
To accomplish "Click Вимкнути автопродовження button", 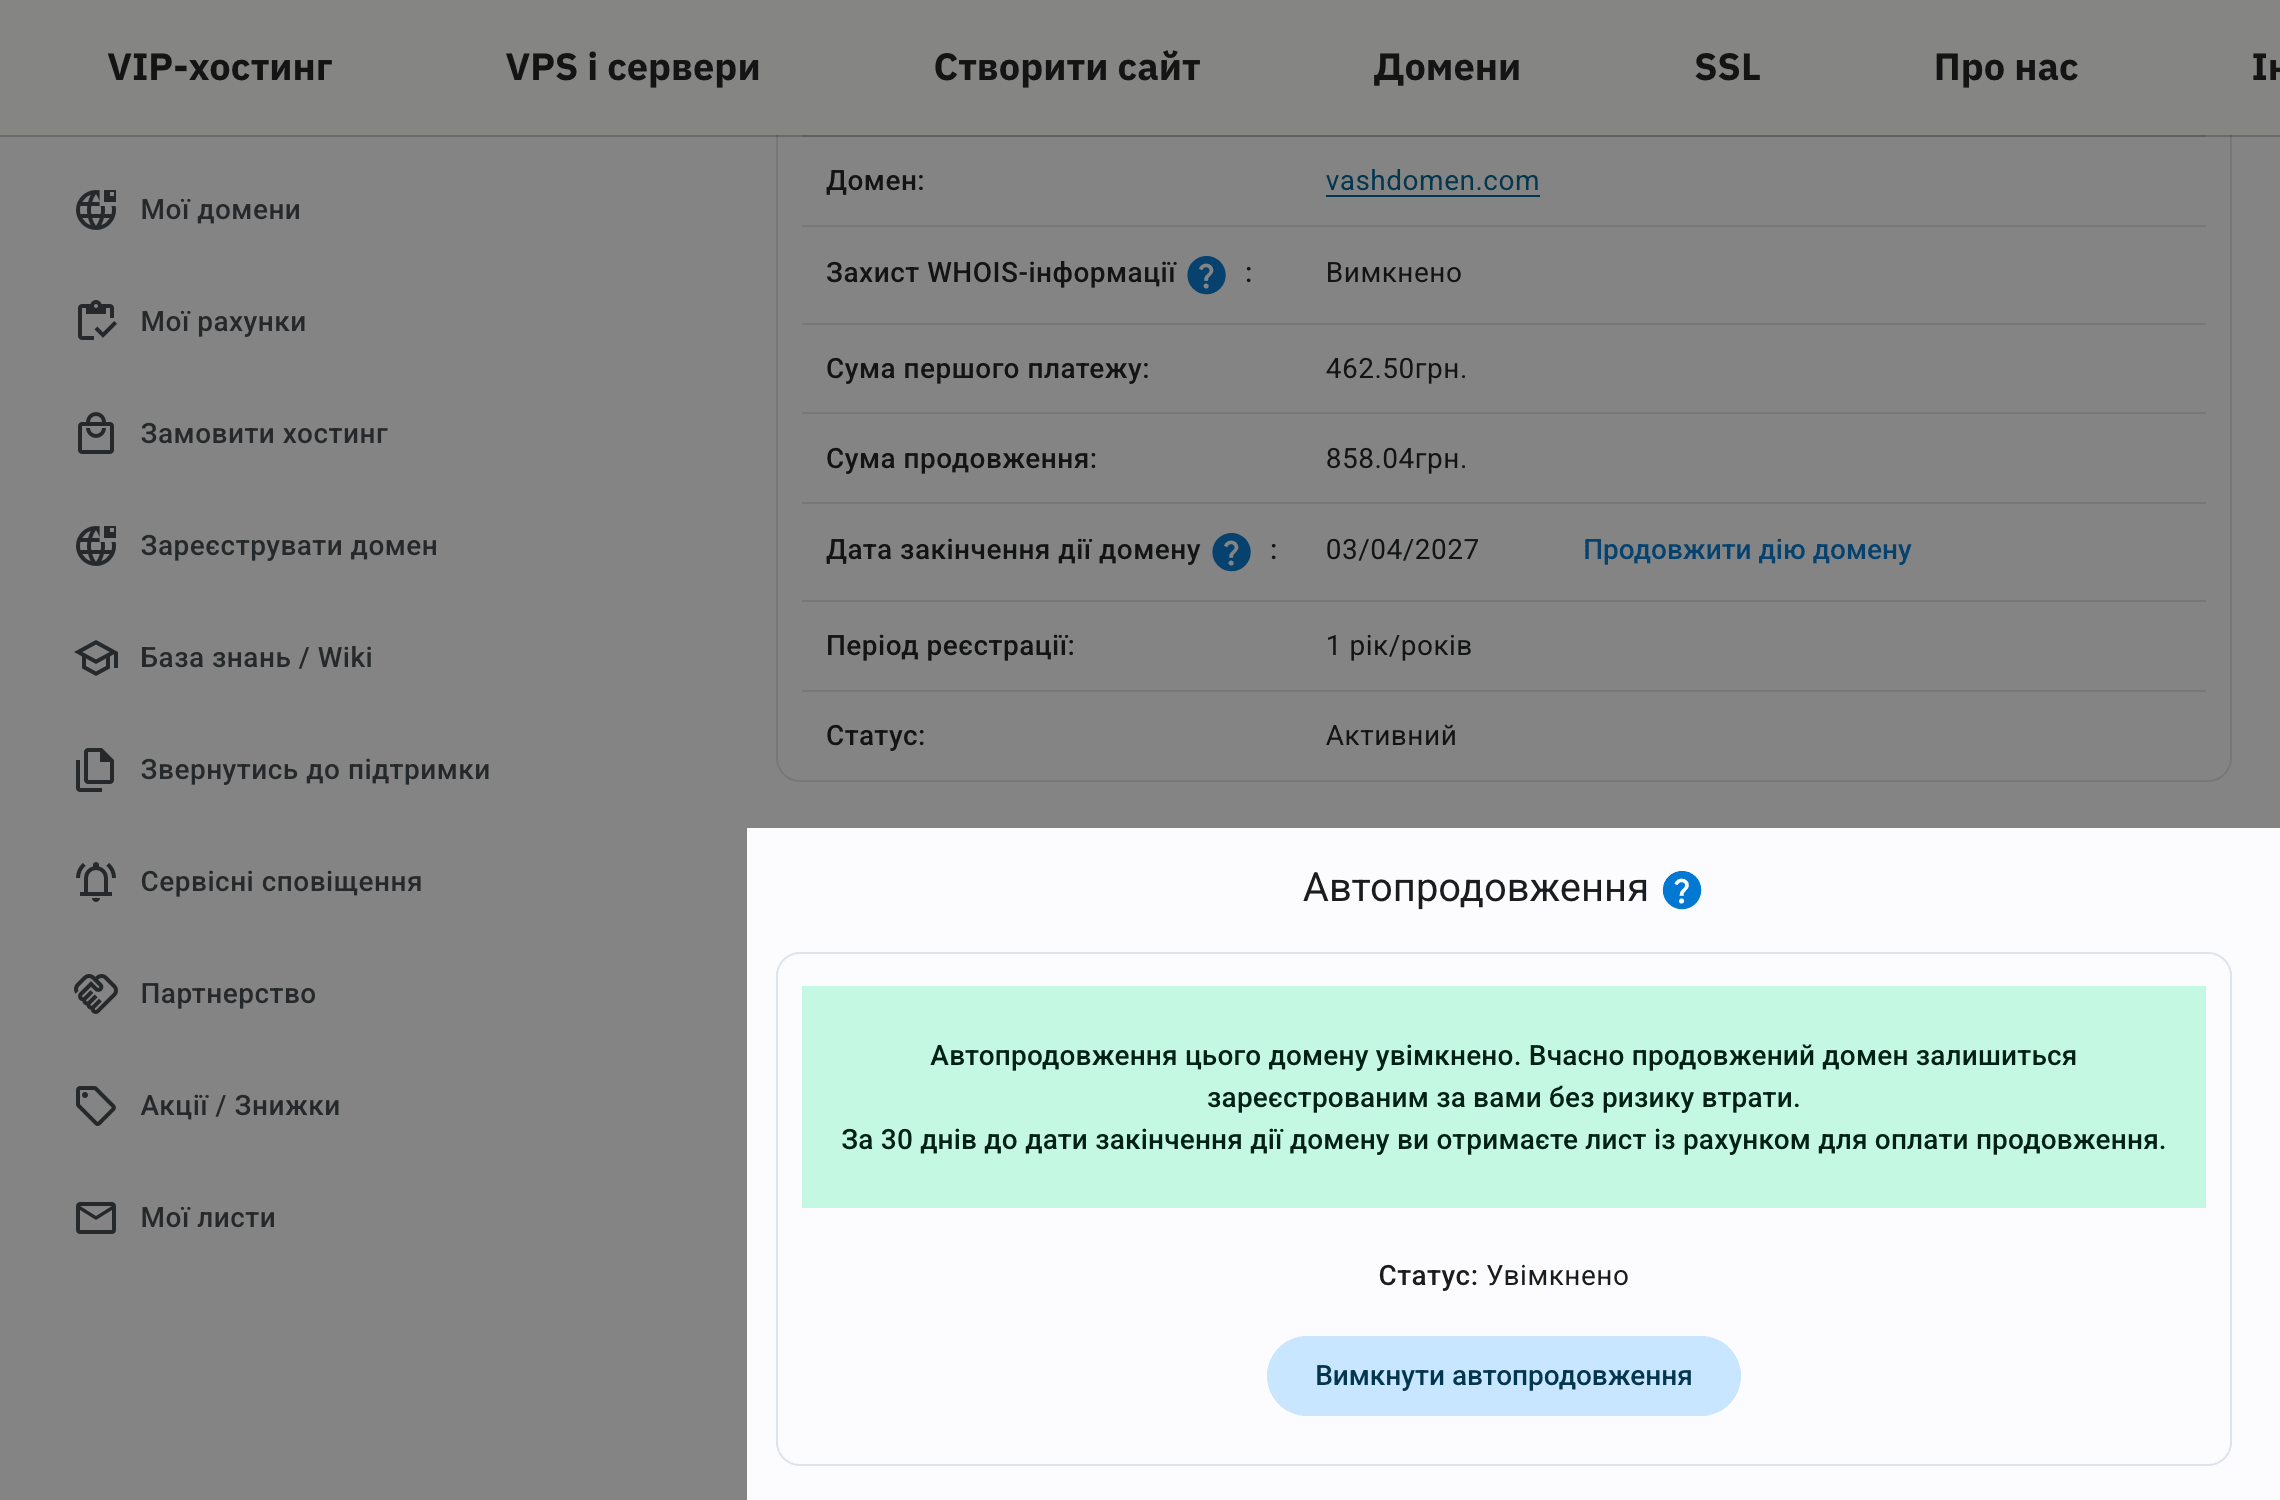I will 1504,1375.
